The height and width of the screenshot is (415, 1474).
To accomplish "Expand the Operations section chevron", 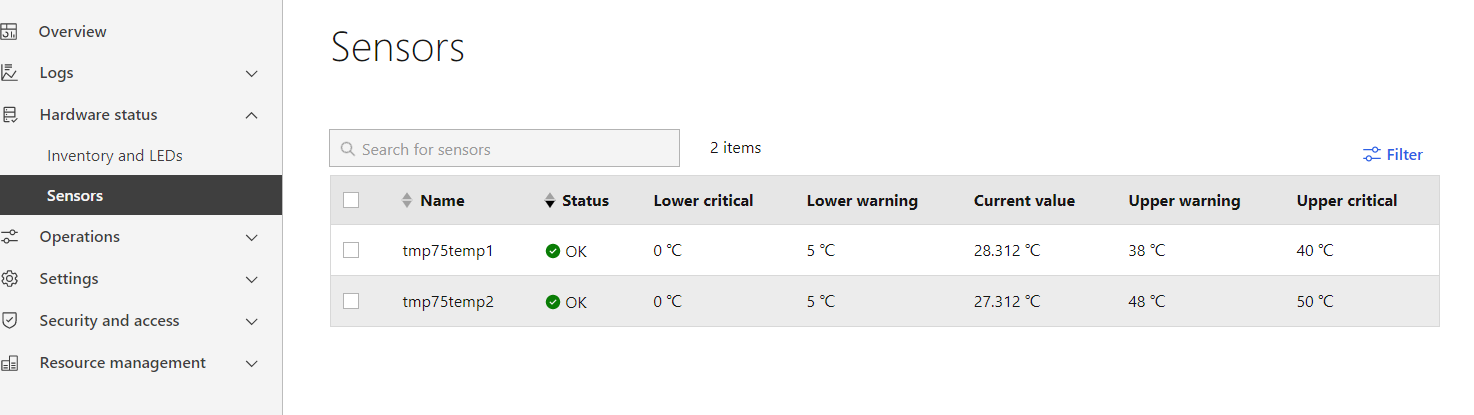I will tap(252, 237).
